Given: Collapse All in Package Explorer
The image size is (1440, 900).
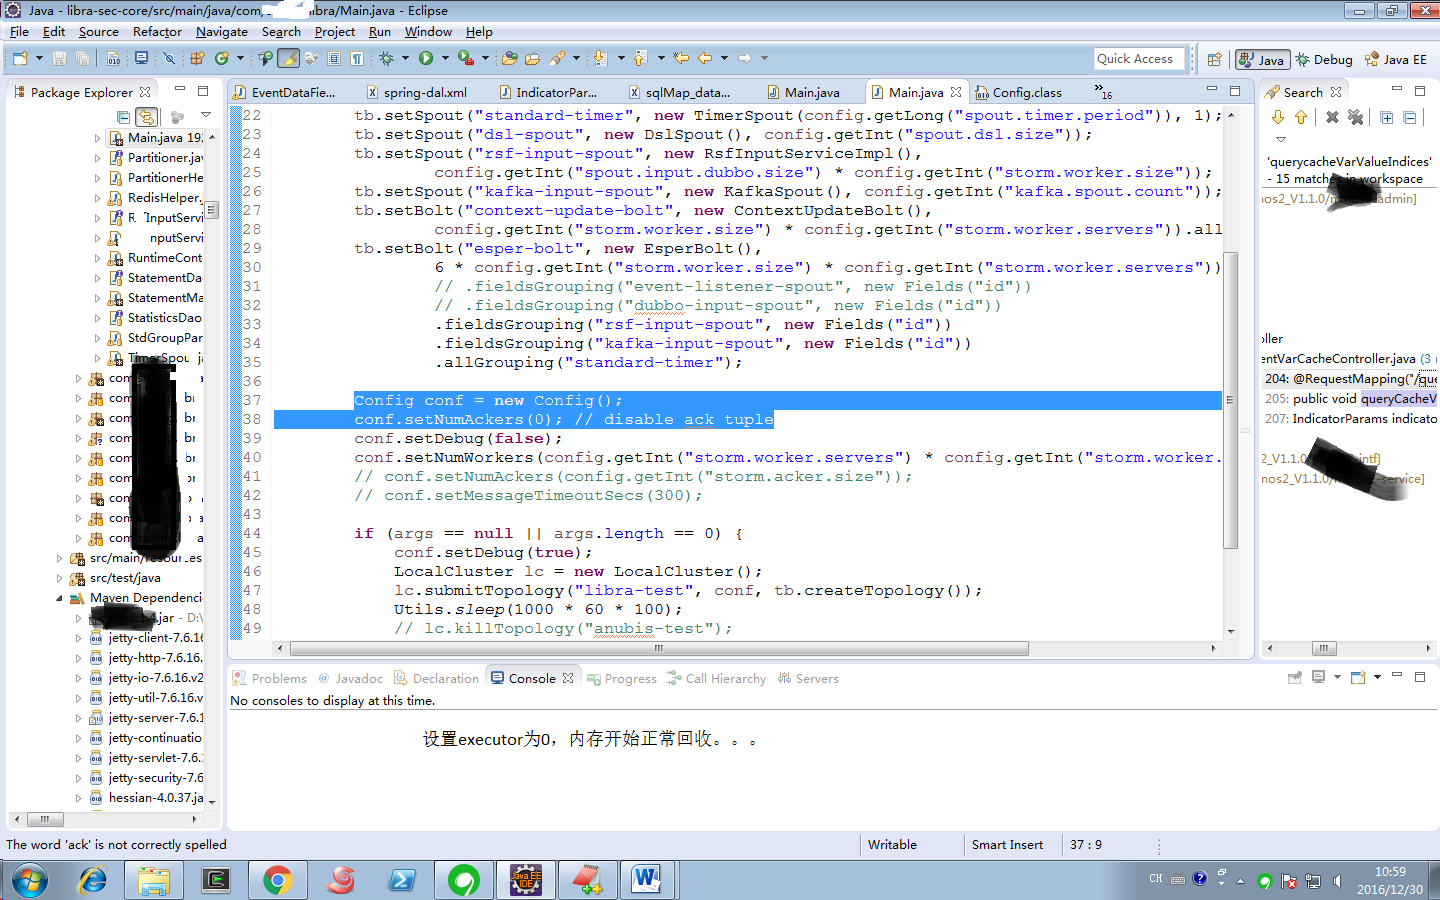Looking at the screenshot, I should coord(123,117).
